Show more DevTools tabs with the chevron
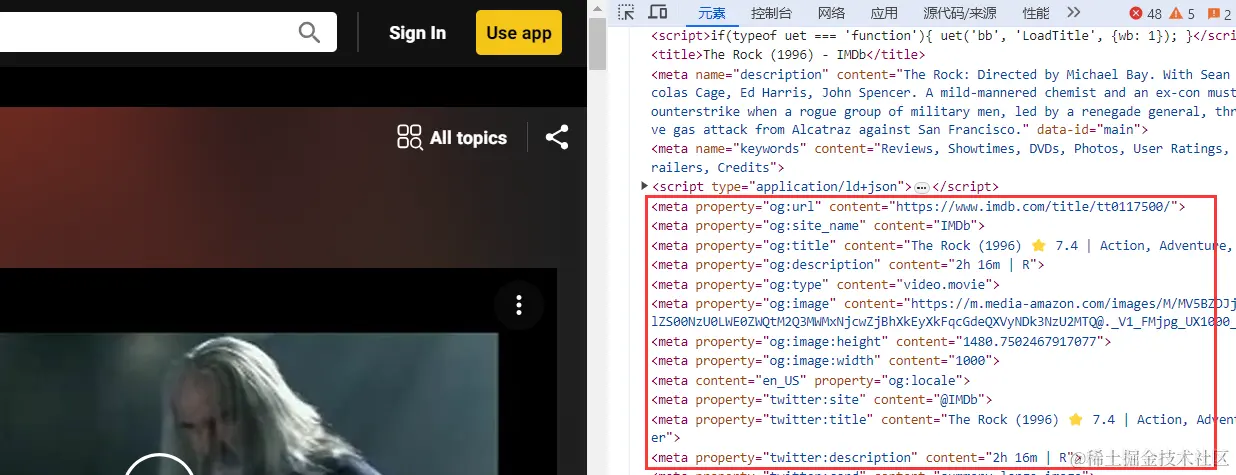This screenshot has width=1236, height=475. click(1074, 13)
